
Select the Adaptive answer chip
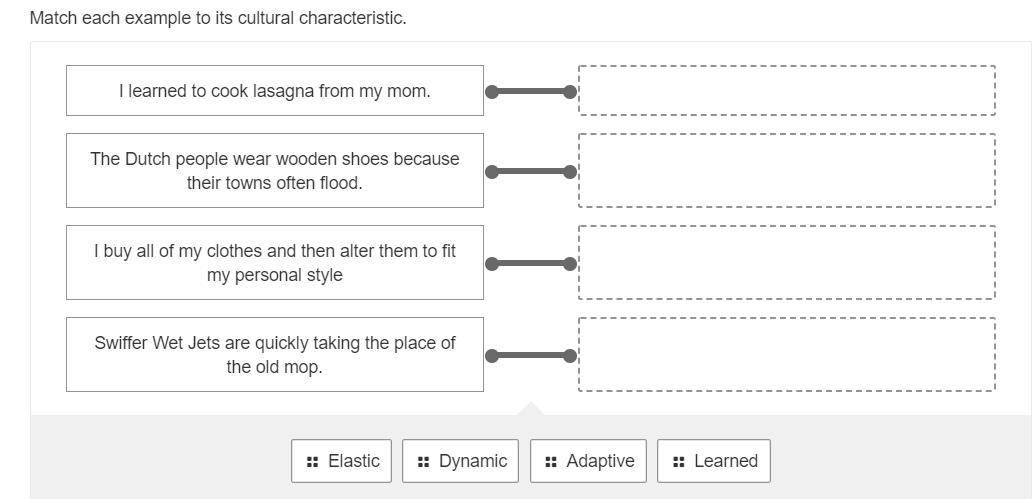[x=588, y=461]
